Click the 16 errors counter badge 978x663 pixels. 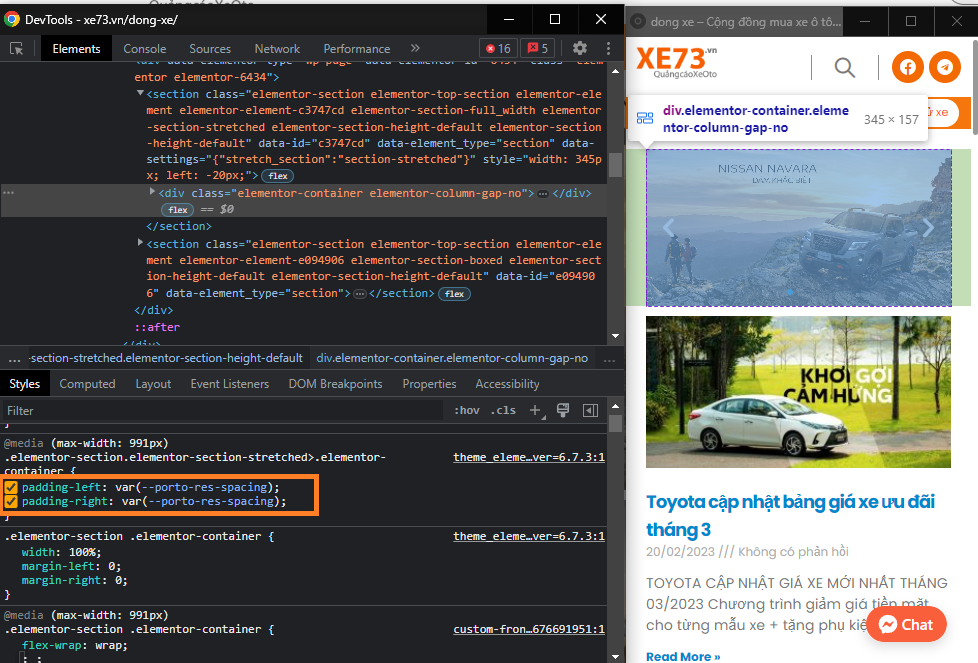pos(498,48)
